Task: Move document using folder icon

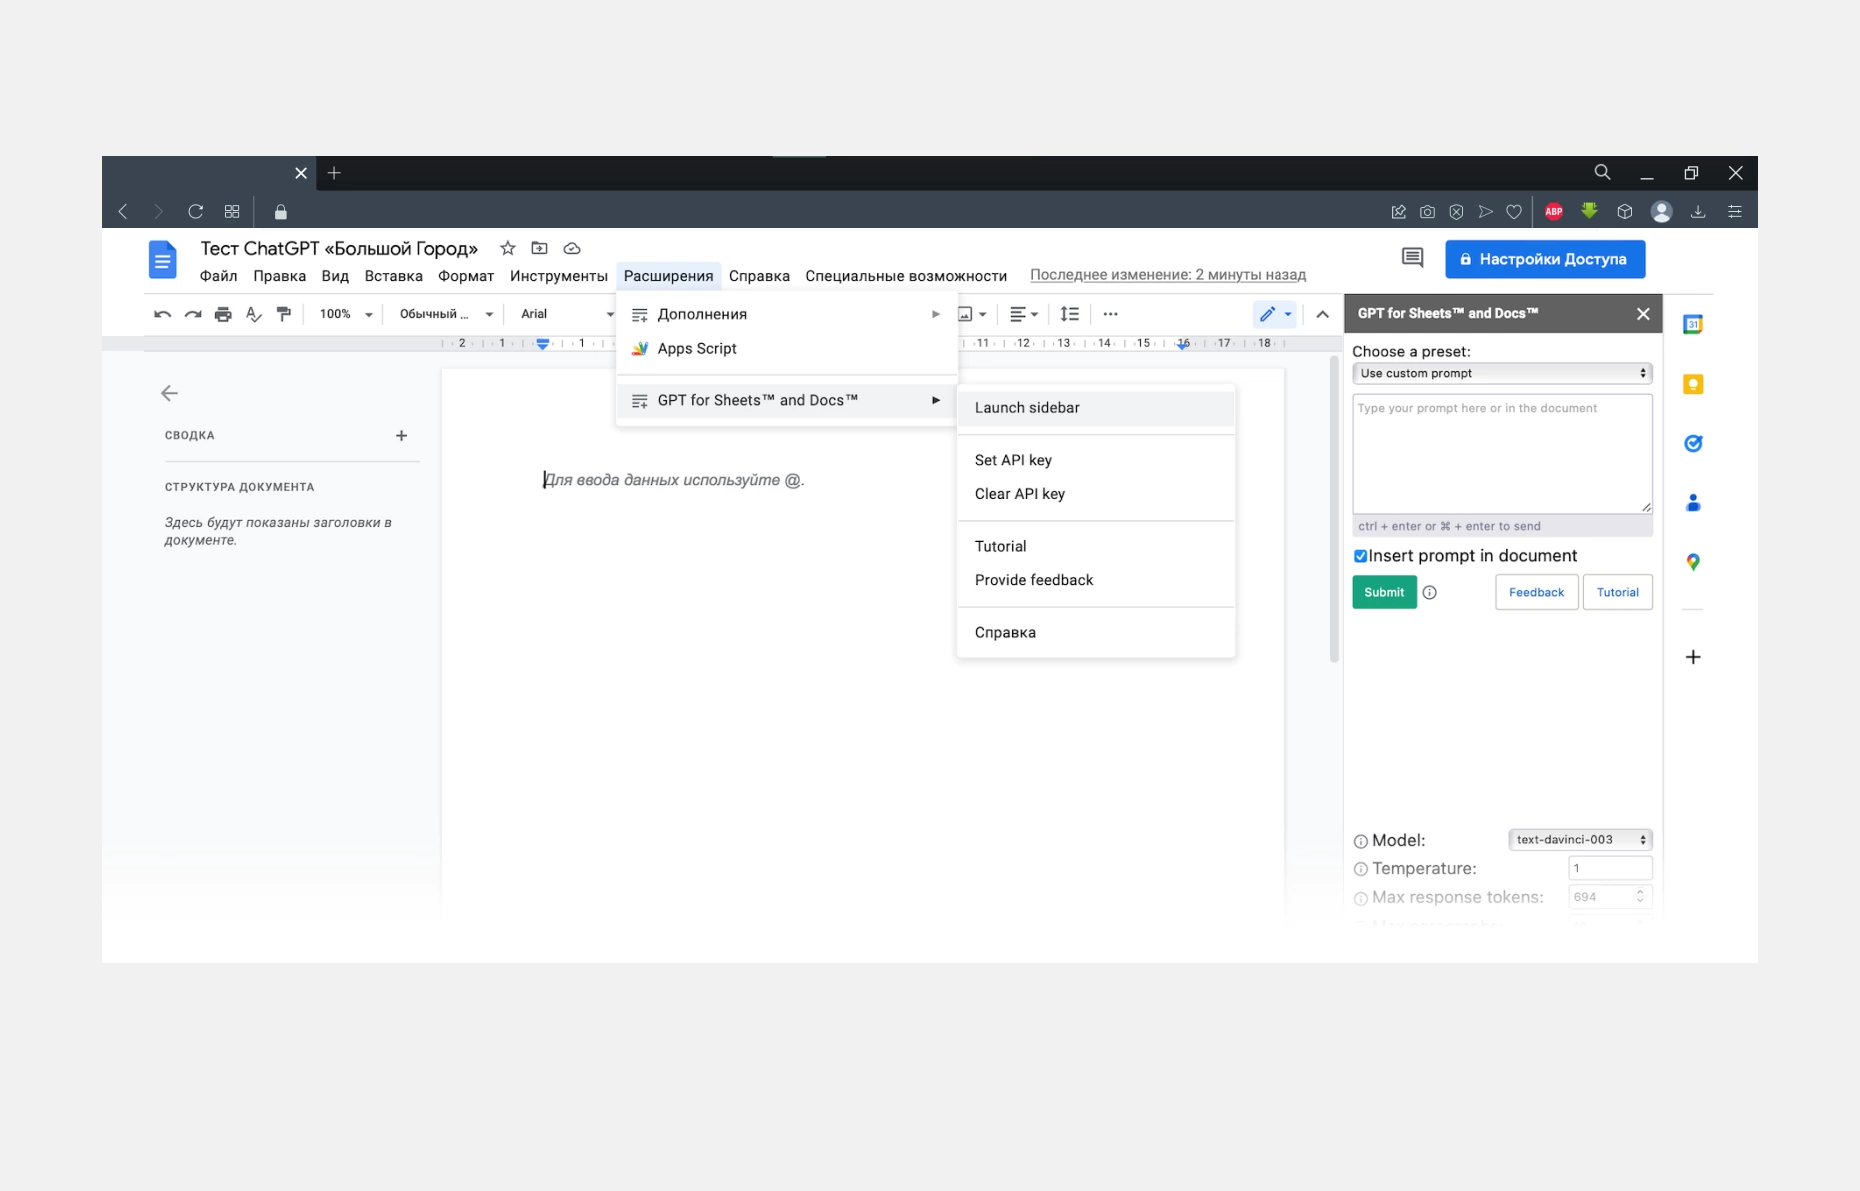Action: [539, 248]
